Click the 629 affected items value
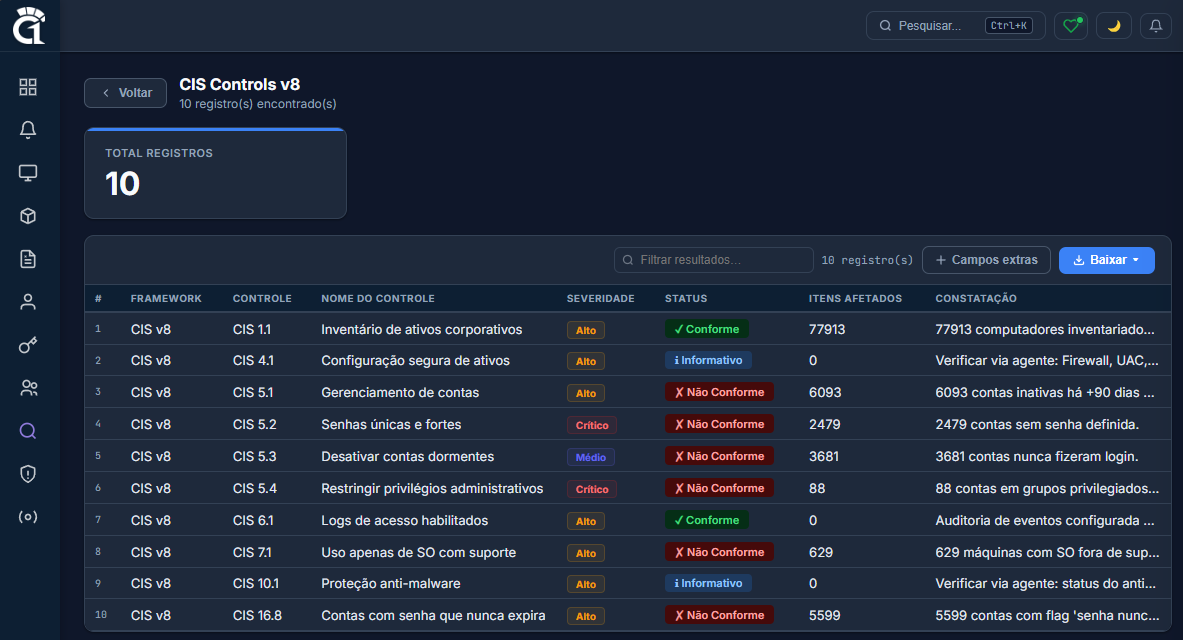 click(821, 552)
